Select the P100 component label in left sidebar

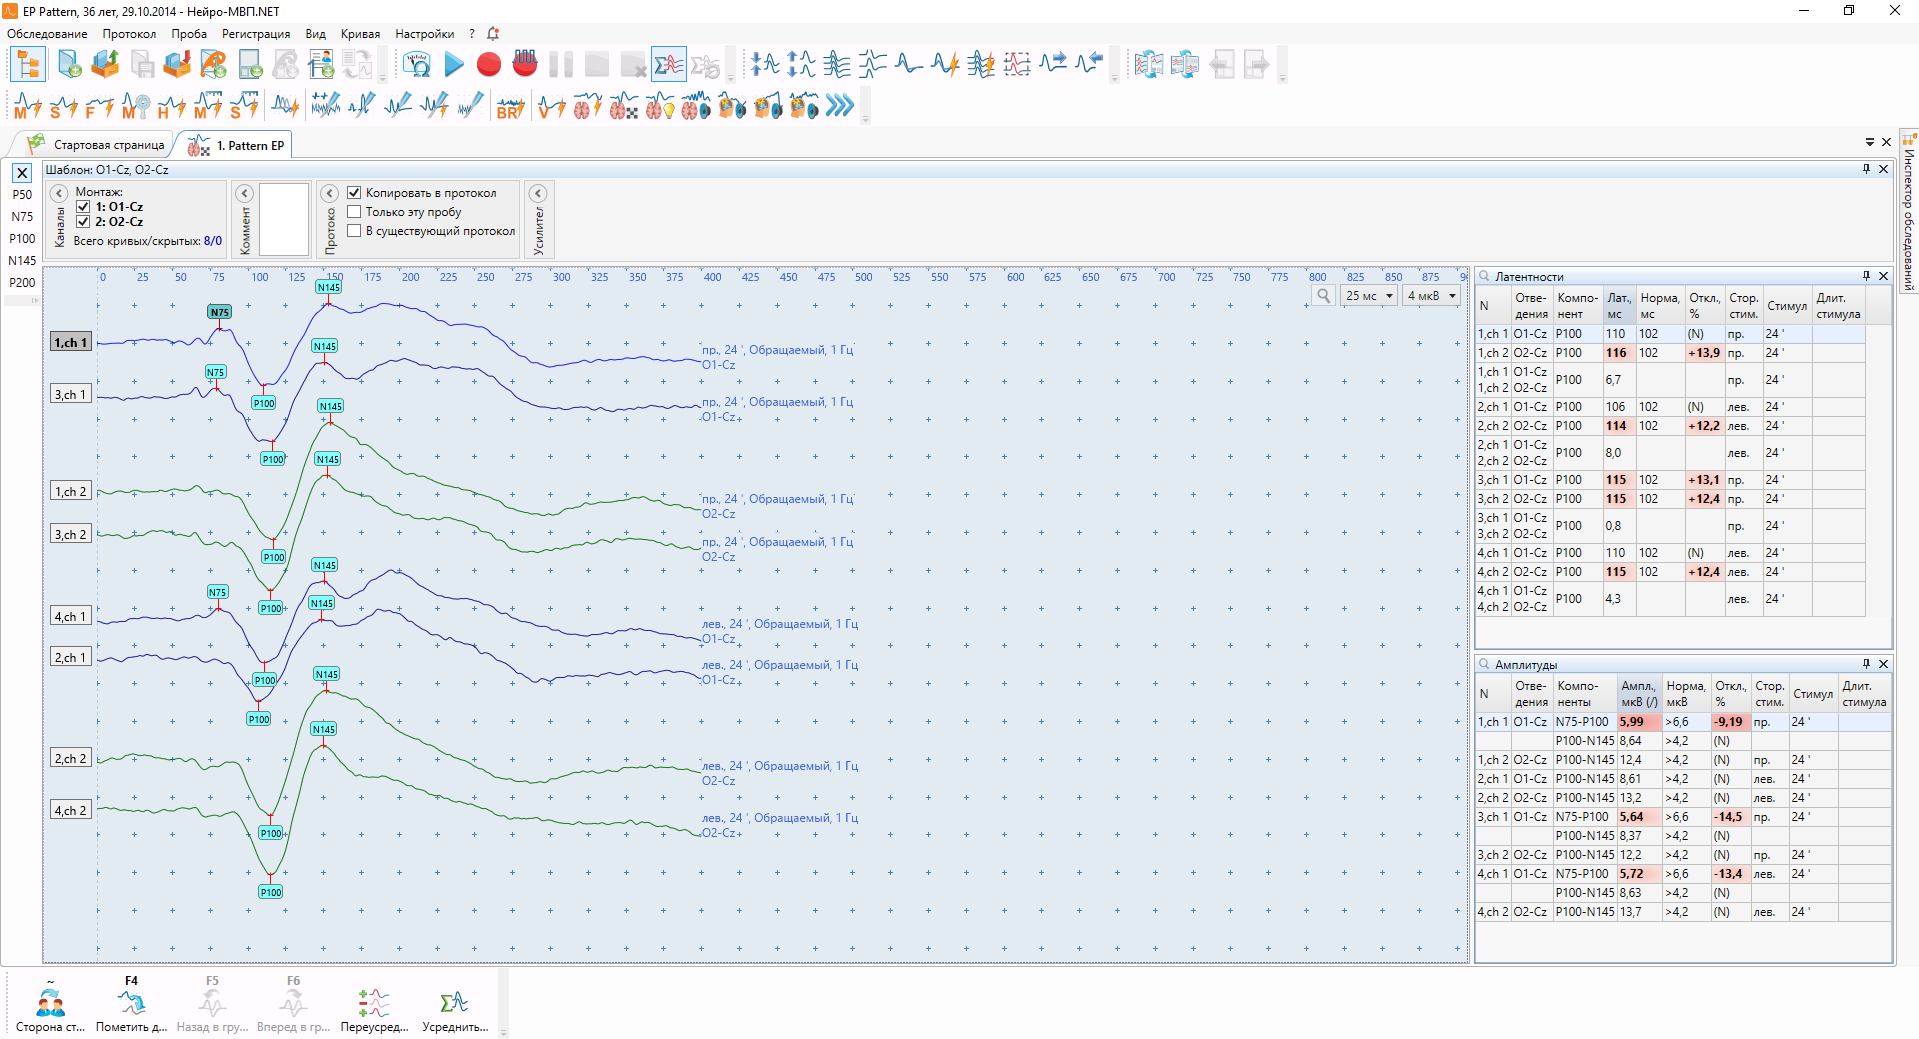click(22, 239)
